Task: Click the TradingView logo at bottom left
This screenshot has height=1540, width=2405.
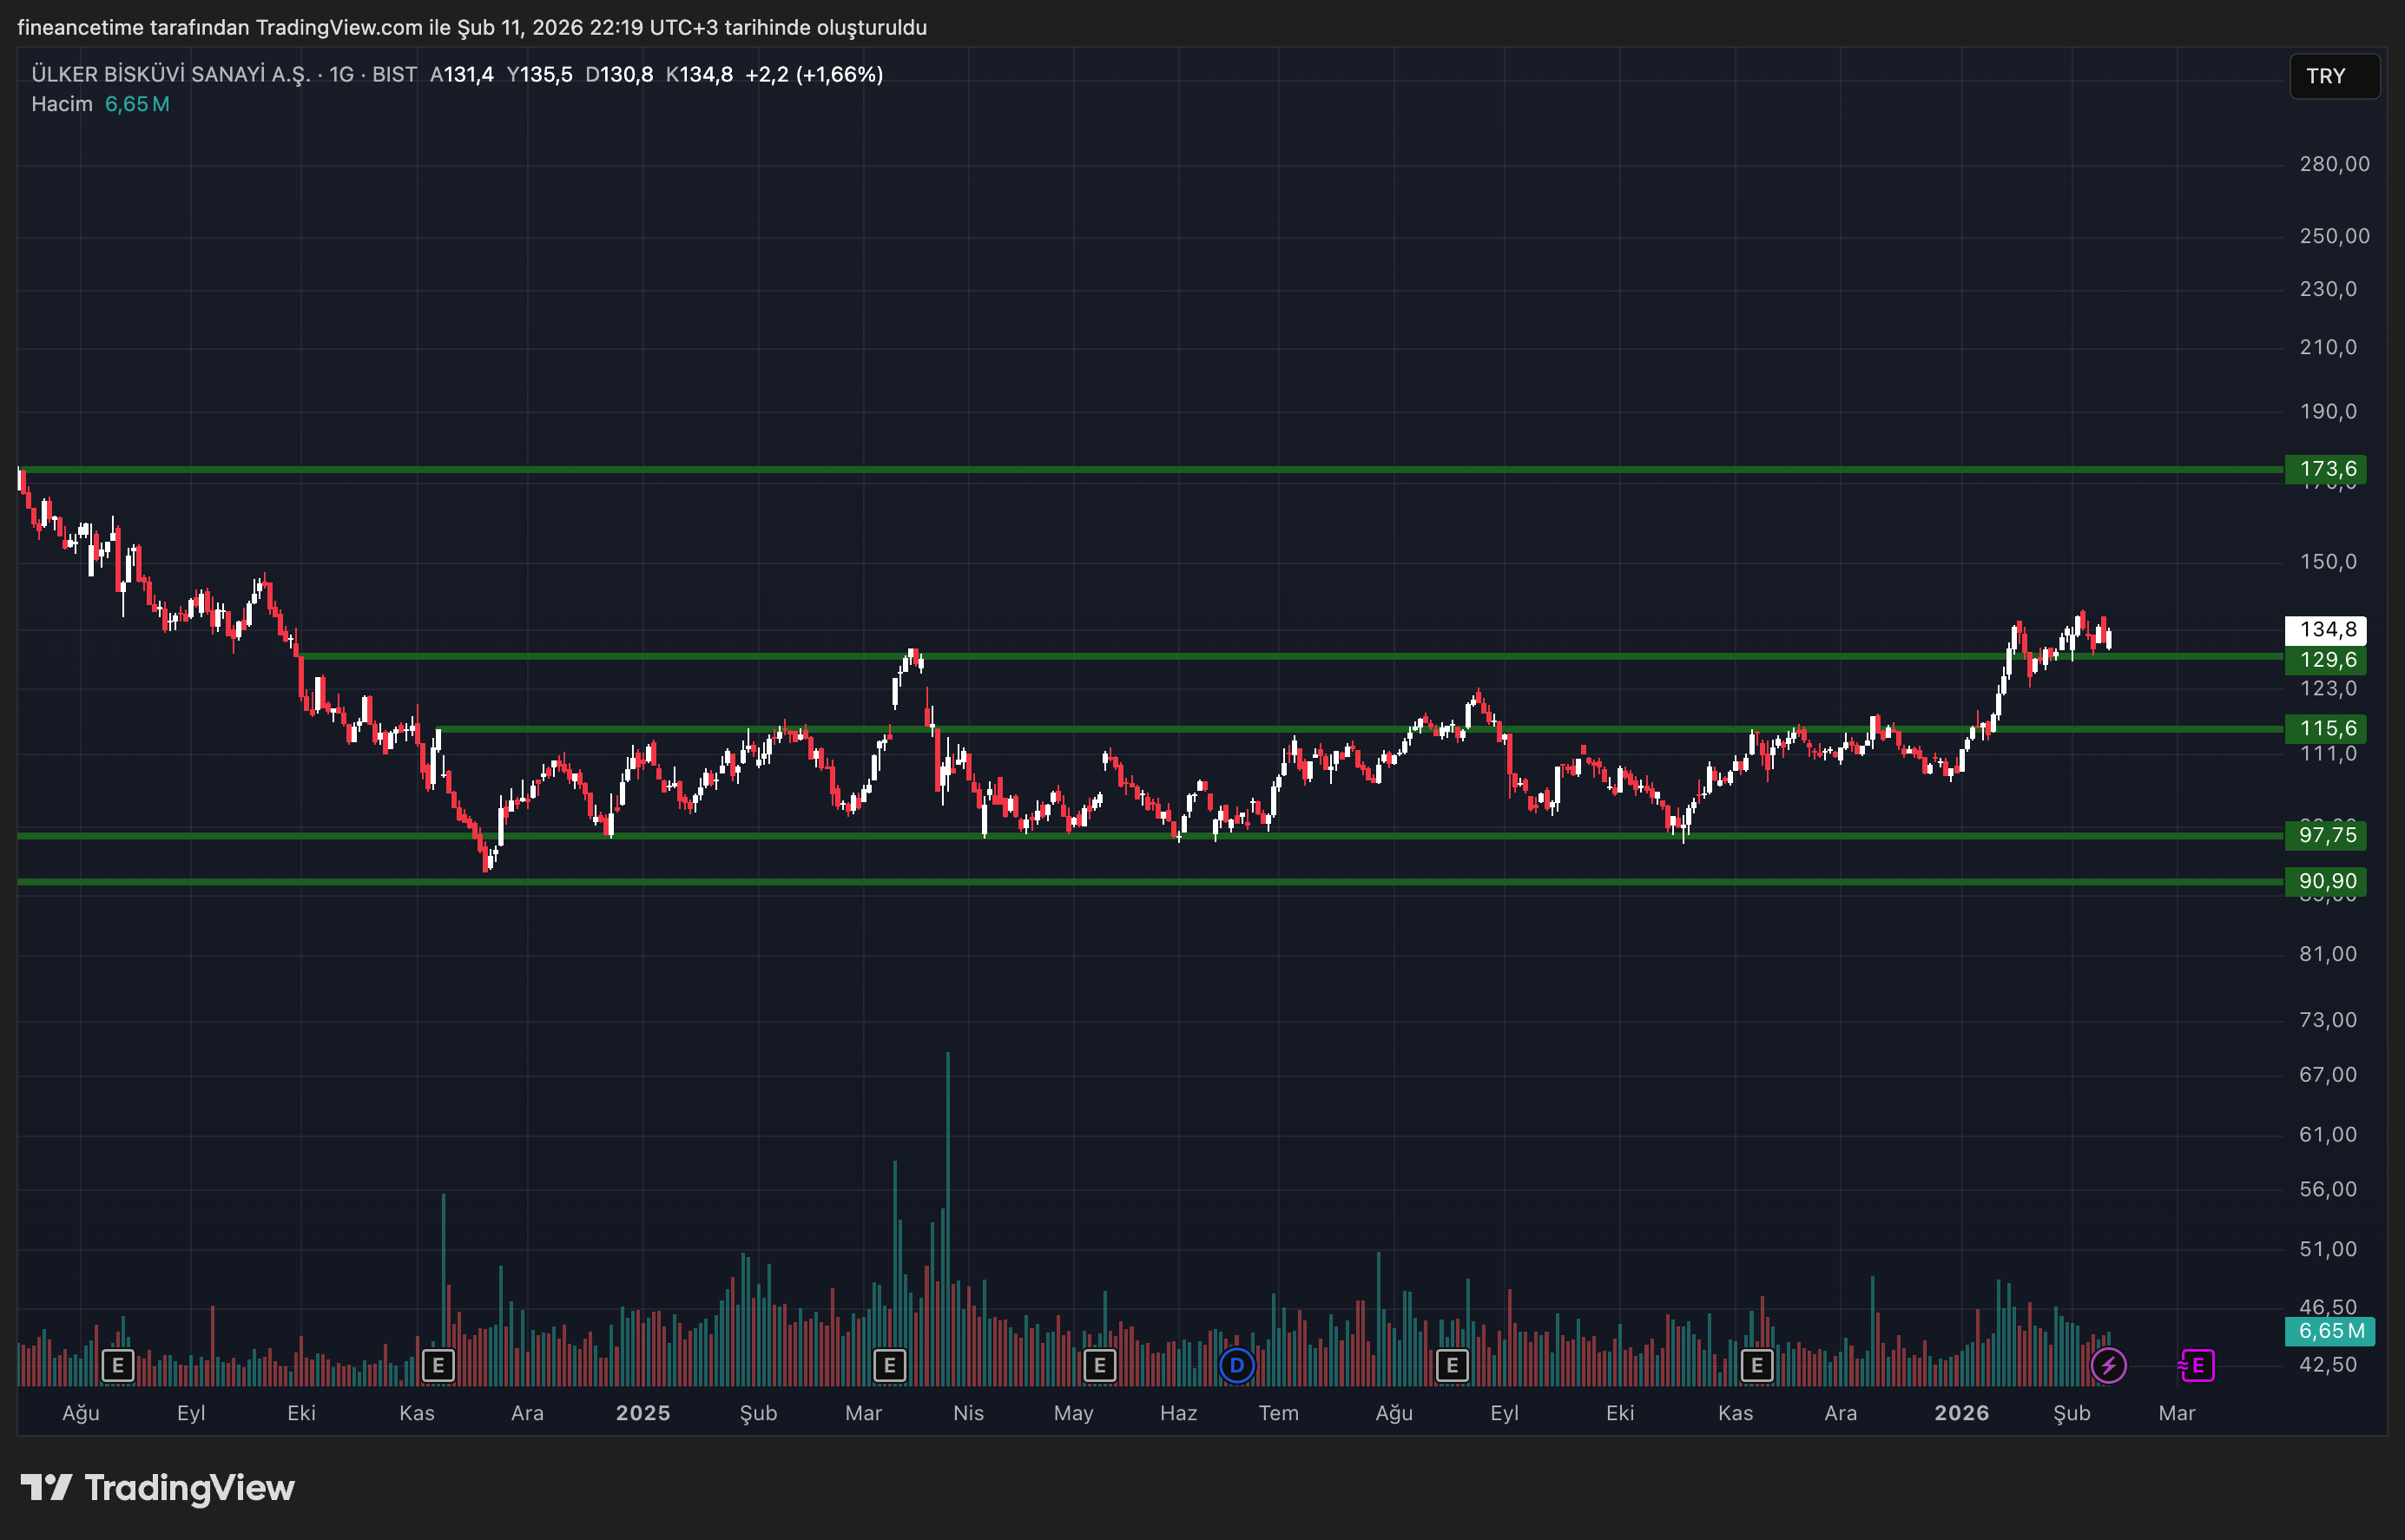Action: click(x=158, y=1488)
